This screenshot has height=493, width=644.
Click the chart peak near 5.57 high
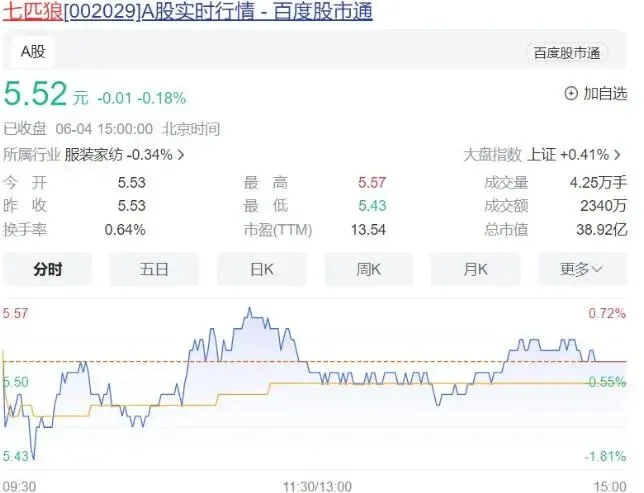coord(249,308)
